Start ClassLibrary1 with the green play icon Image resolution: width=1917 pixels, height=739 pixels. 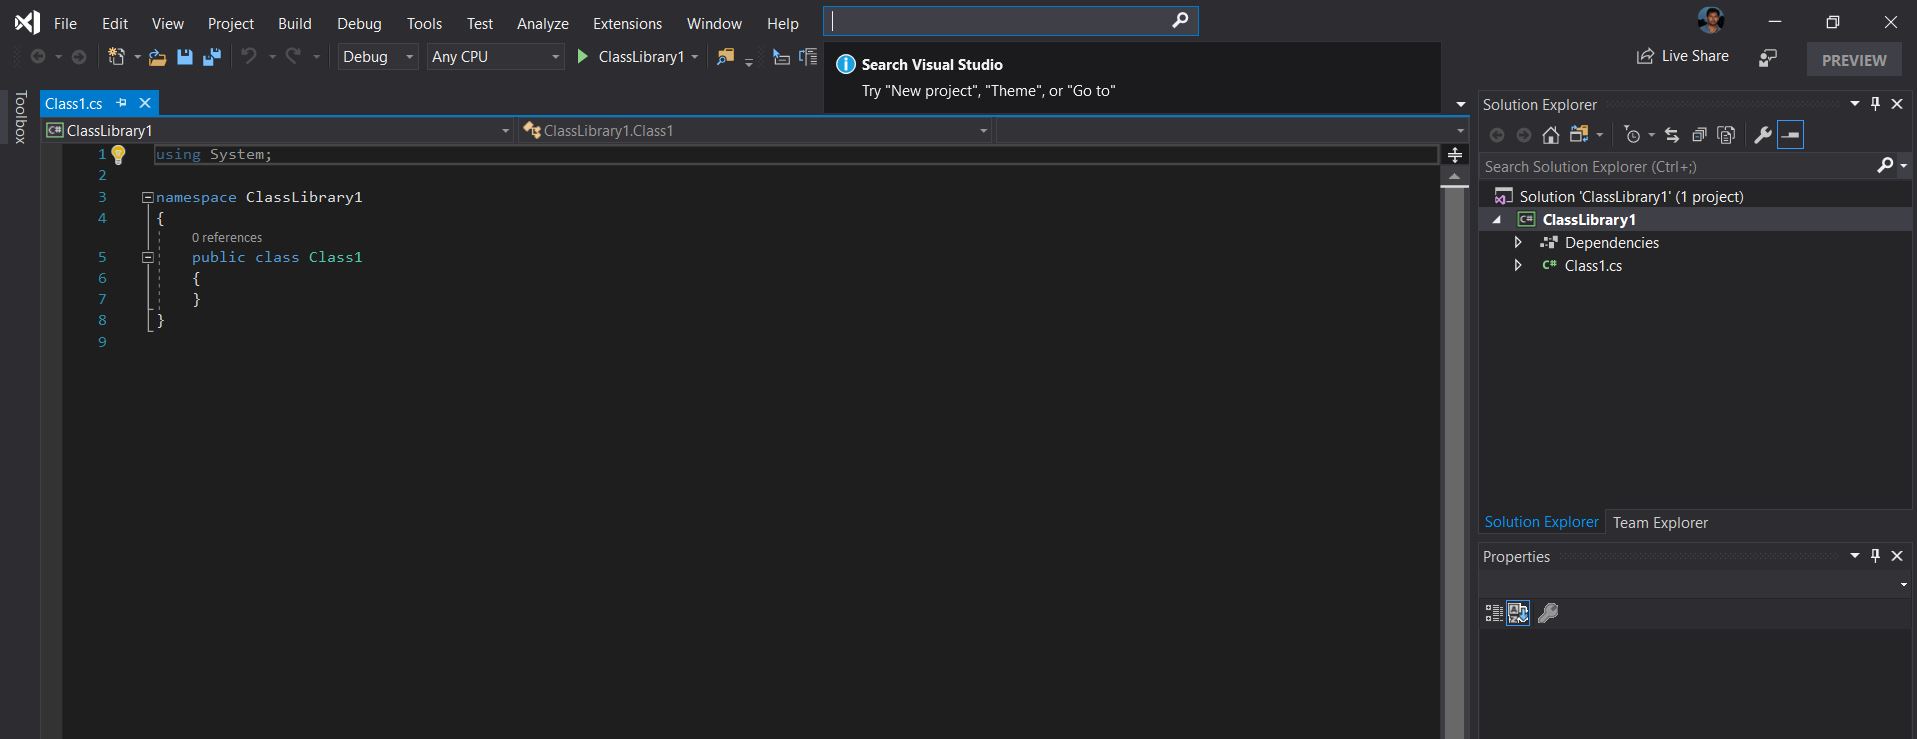583,57
